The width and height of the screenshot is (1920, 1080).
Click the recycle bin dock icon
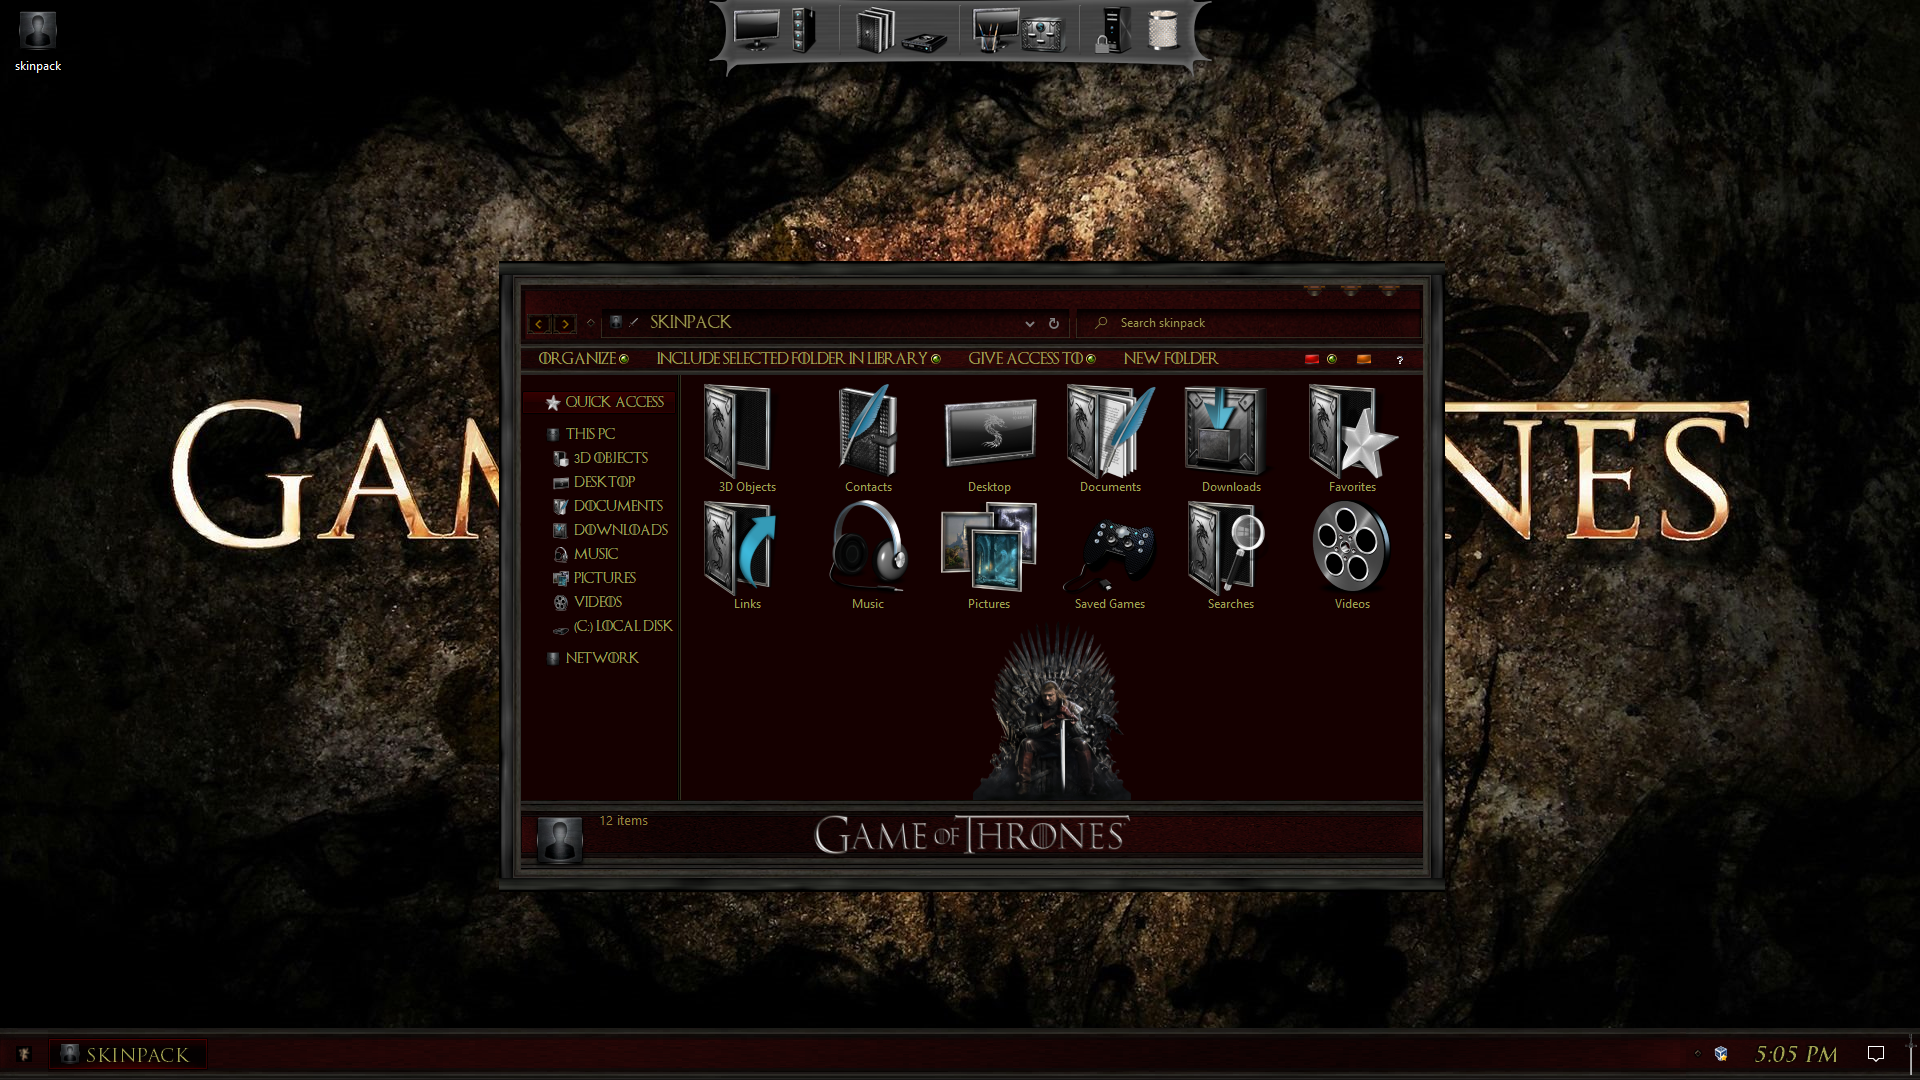(x=1162, y=30)
